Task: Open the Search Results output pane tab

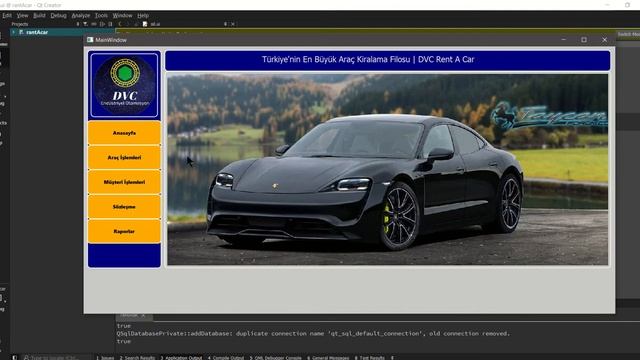Action: 137,358
